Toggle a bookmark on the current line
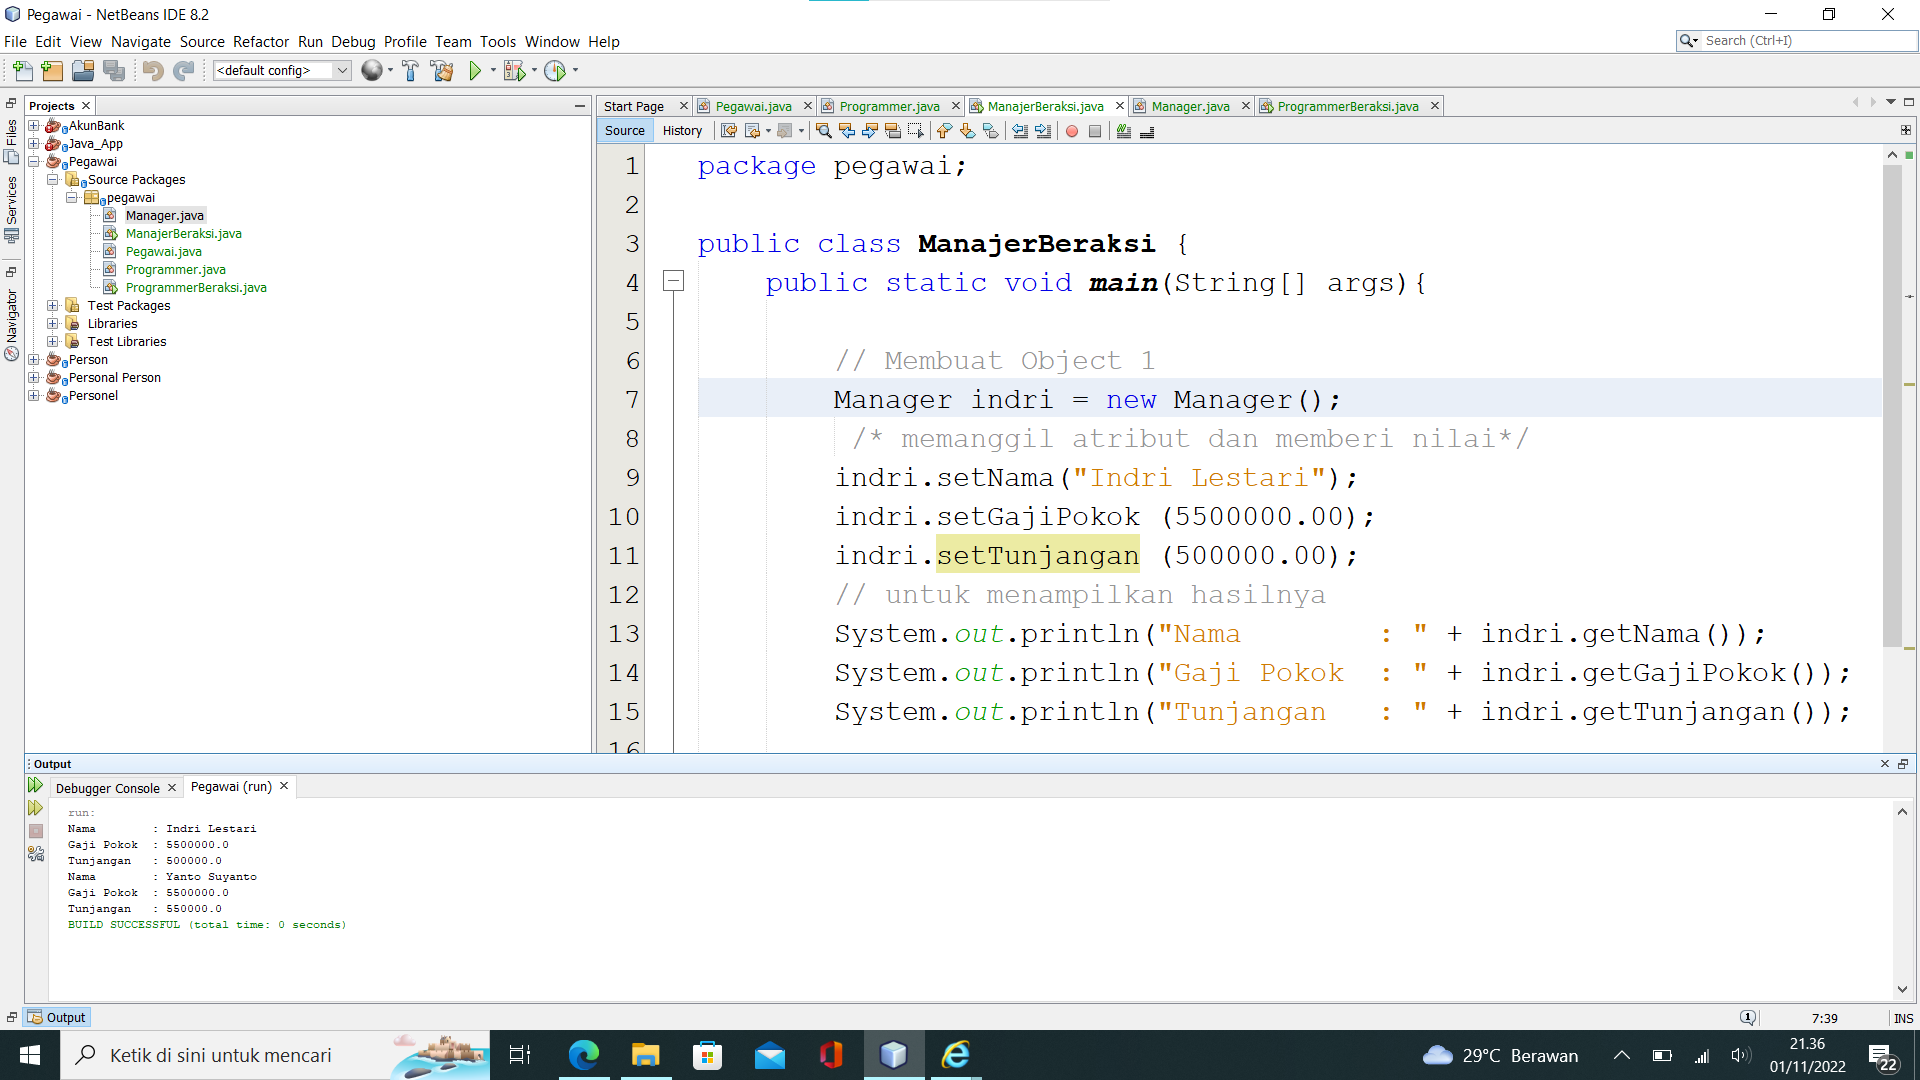Screen dimensions: 1920x1080 [x=991, y=131]
